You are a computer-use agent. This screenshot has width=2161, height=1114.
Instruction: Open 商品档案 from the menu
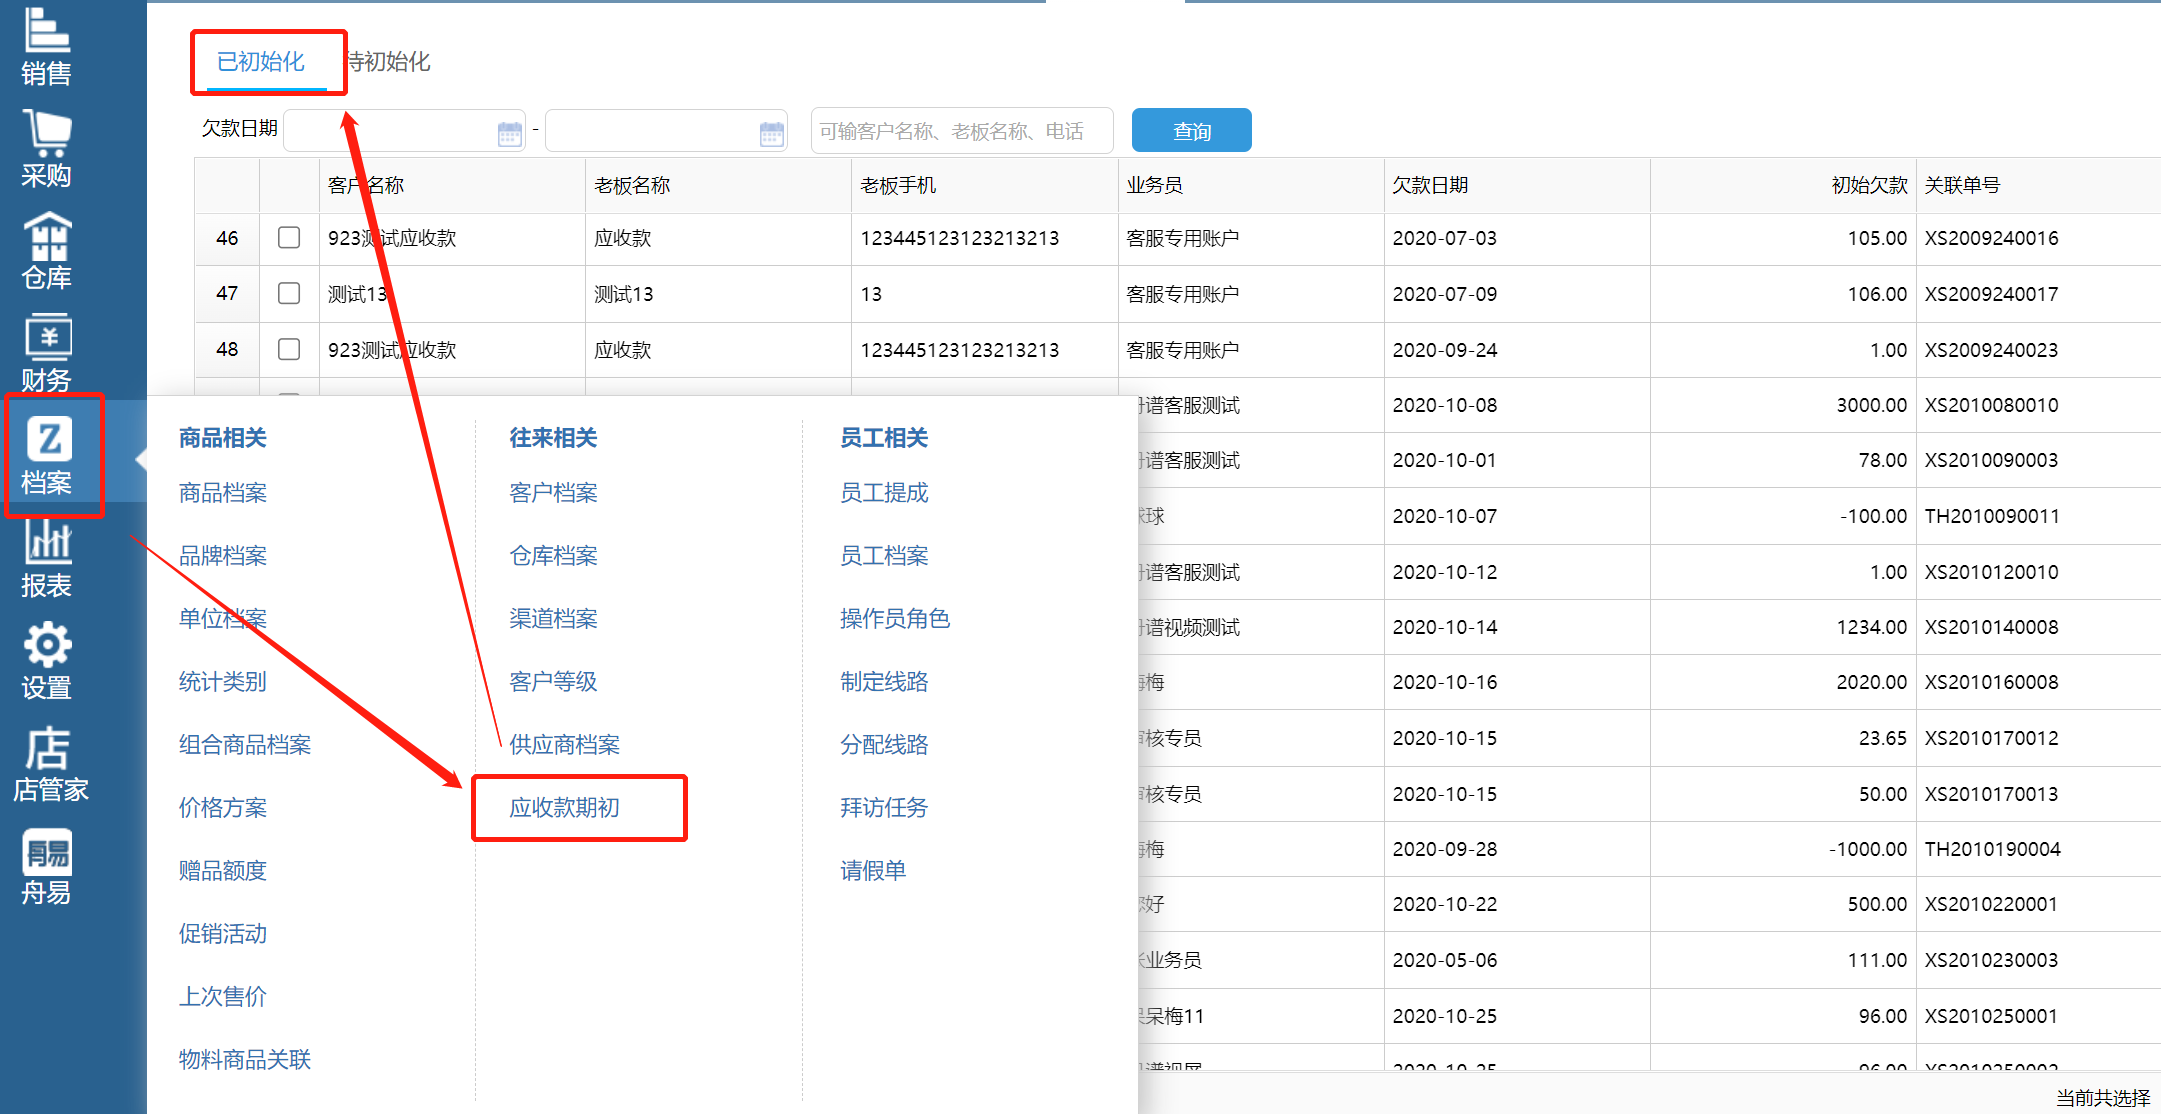223,493
